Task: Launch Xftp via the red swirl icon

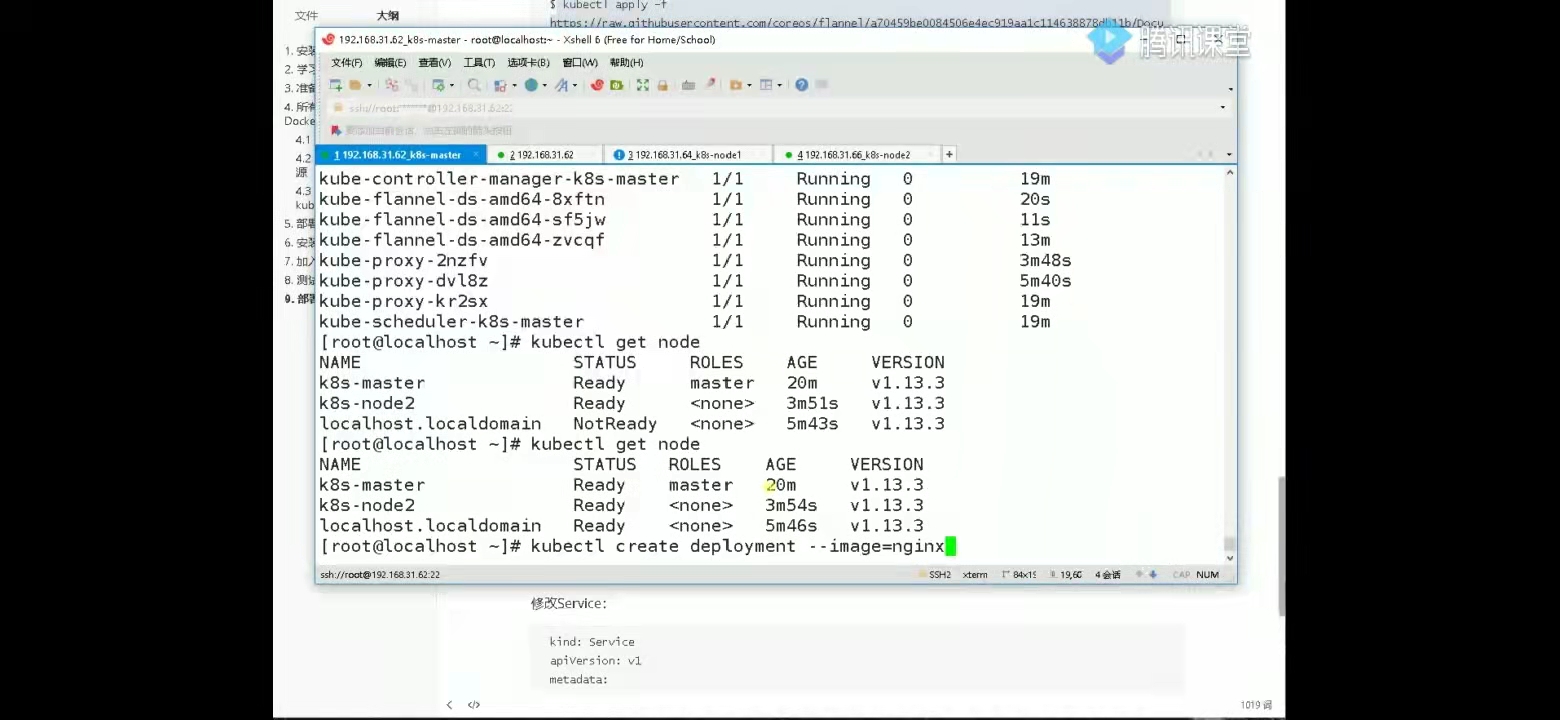Action: [x=597, y=85]
